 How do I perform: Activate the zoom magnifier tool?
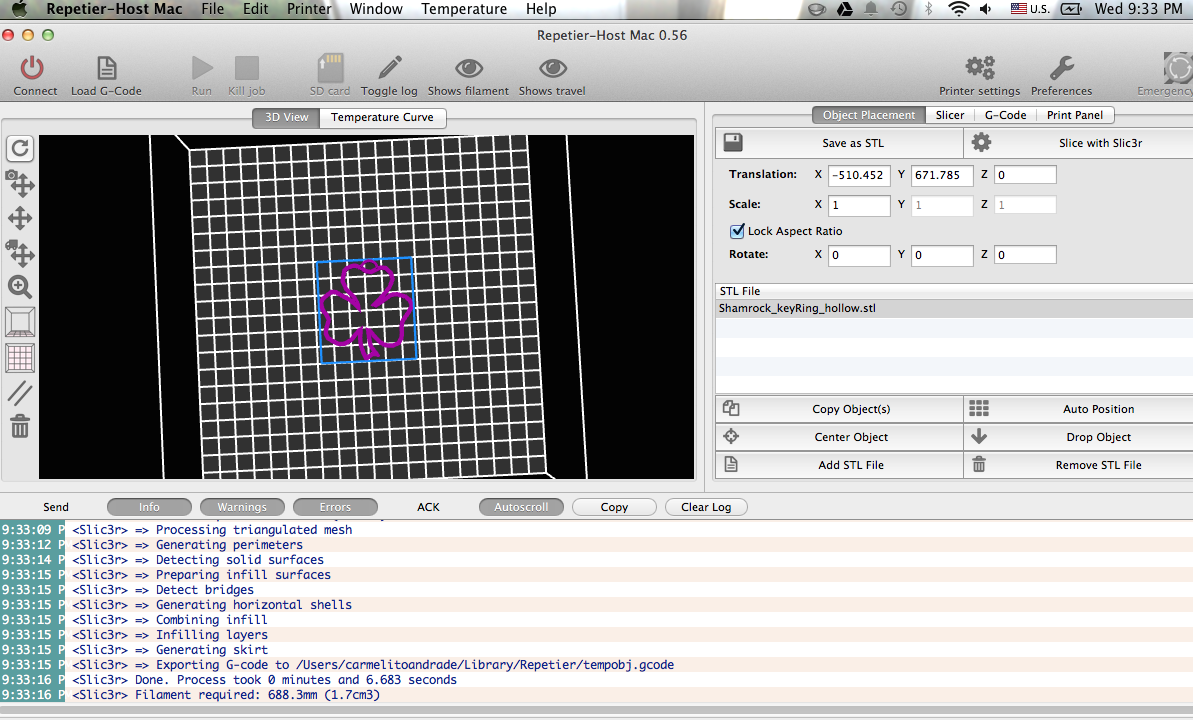coord(20,287)
